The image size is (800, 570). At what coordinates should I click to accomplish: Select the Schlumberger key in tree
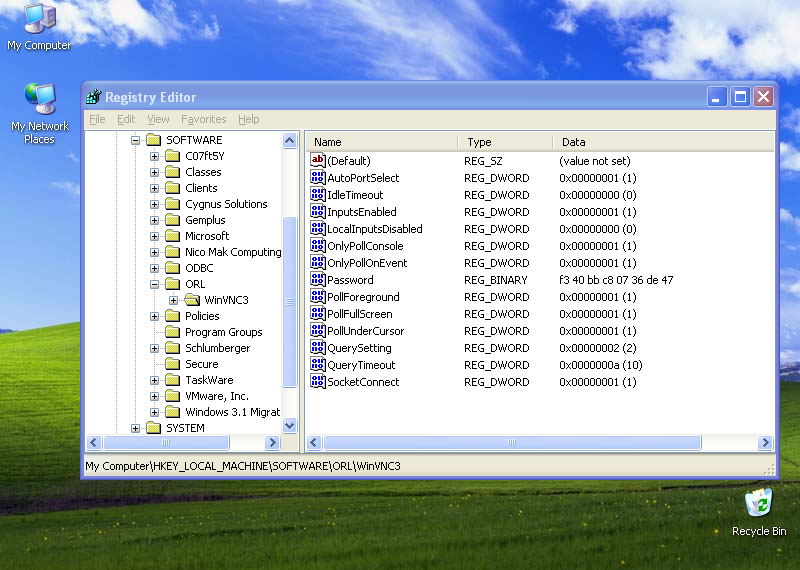(217, 348)
